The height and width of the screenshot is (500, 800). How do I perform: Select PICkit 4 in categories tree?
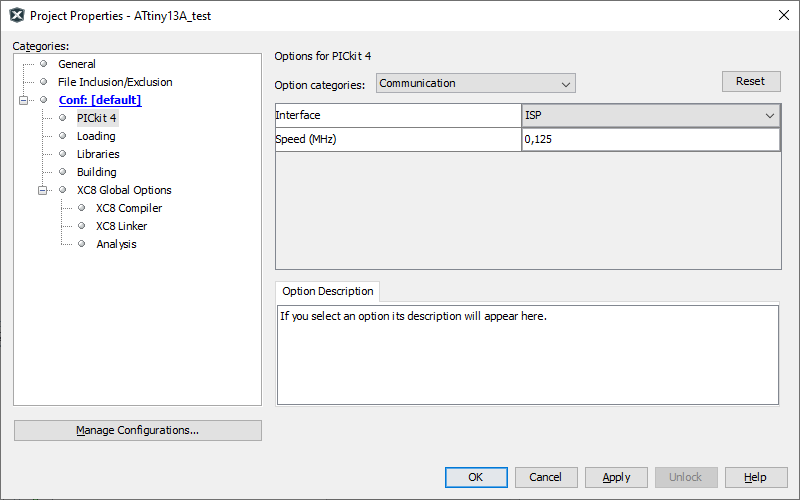click(97, 118)
